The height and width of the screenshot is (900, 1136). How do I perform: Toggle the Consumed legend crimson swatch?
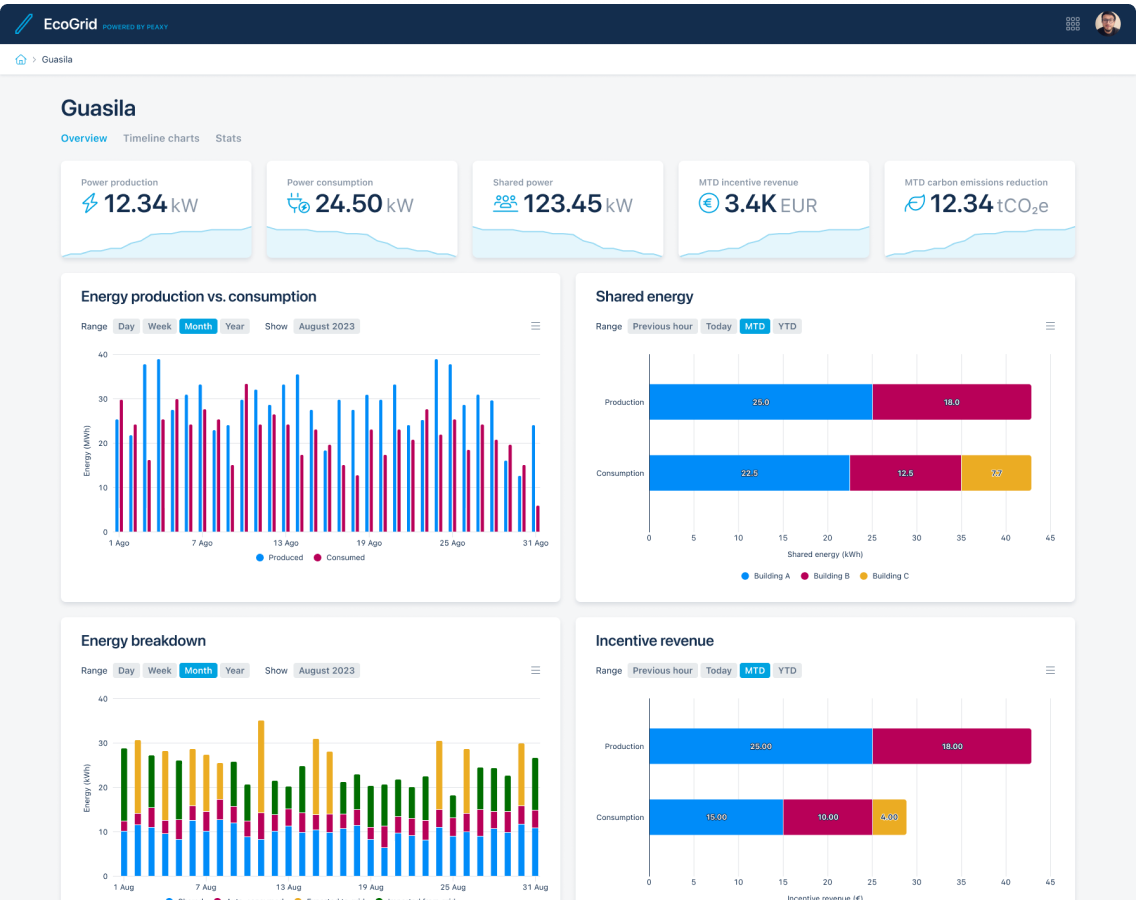(x=317, y=557)
